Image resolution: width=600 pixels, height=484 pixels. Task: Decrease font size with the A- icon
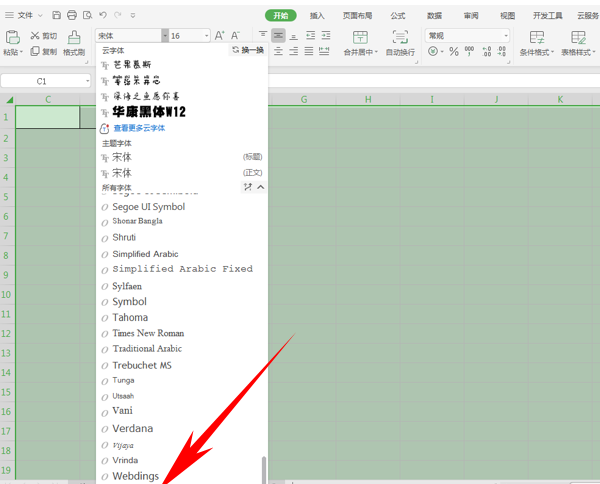[235, 36]
